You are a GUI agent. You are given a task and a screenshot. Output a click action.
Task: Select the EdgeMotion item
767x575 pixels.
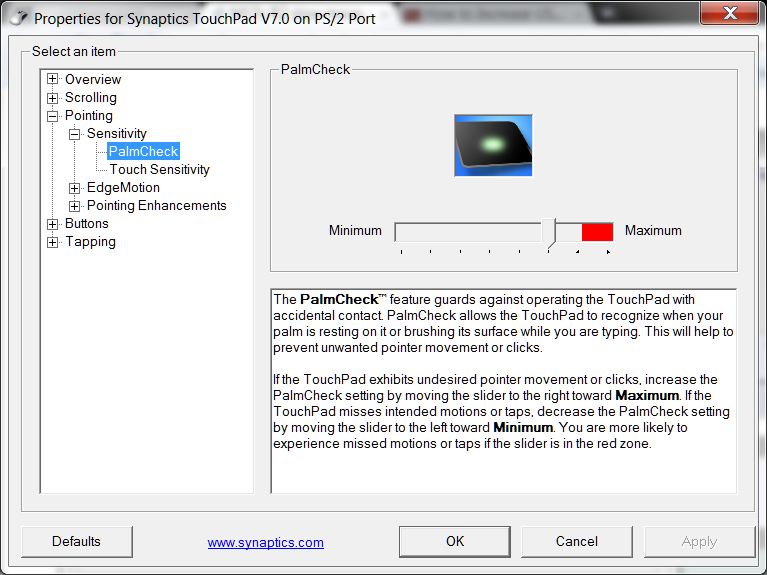pos(123,187)
